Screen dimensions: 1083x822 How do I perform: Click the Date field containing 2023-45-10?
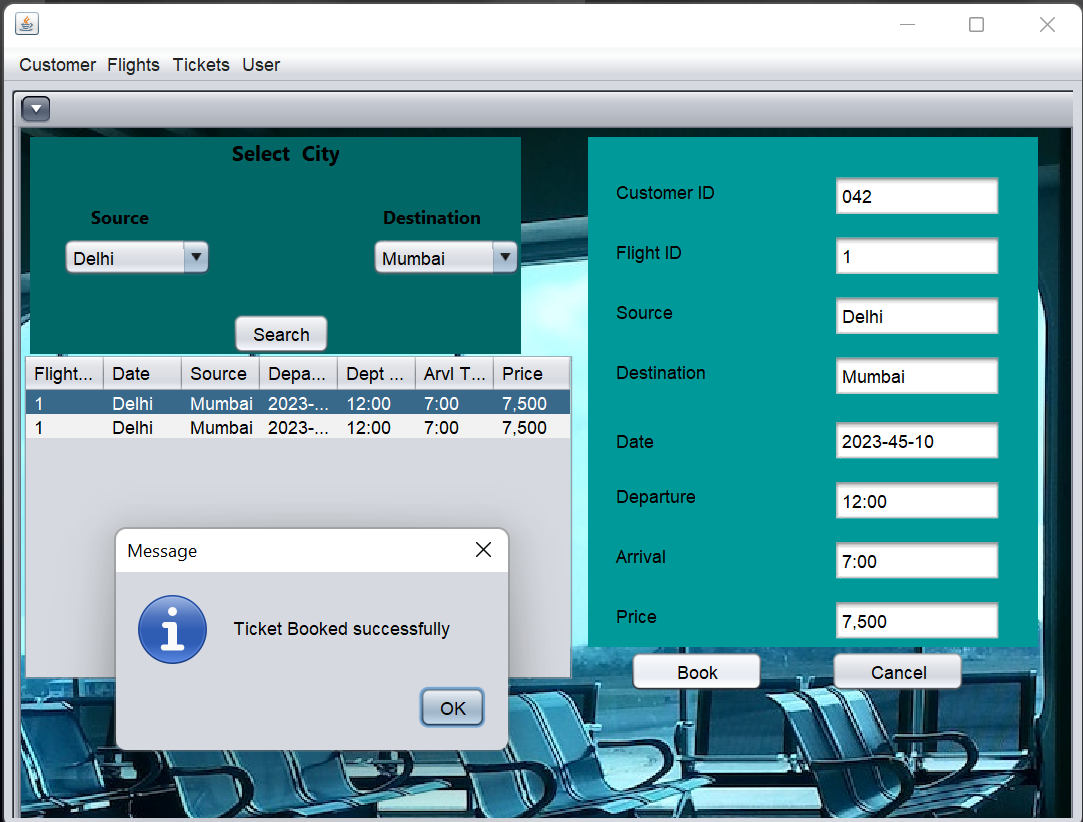tap(917, 441)
